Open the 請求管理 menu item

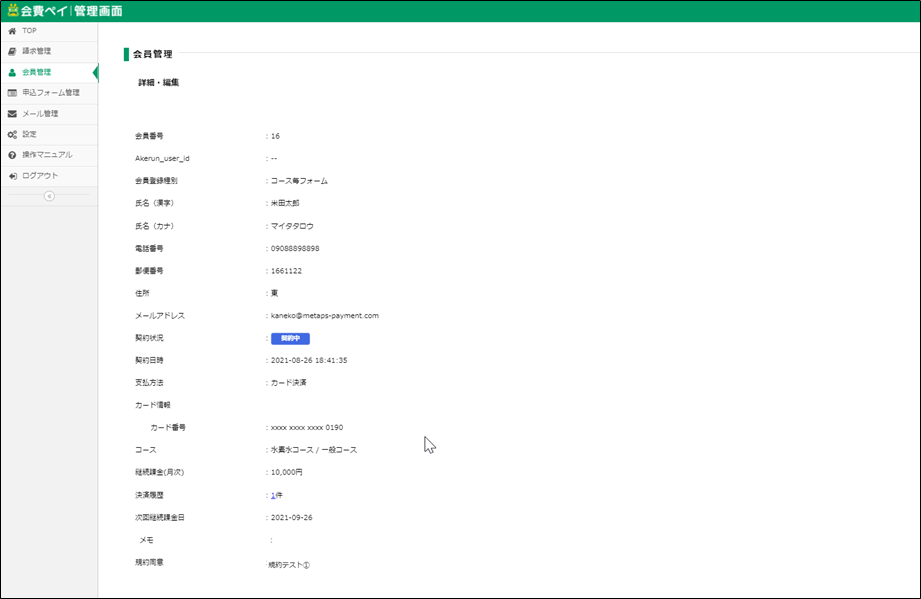[37, 51]
